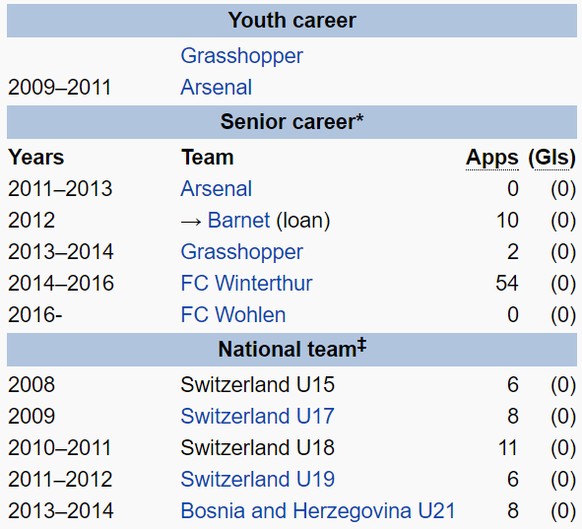Follow the Switzerland U17 link
The image size is (582, 529).
pyautogui.click(x=257, y=416)
